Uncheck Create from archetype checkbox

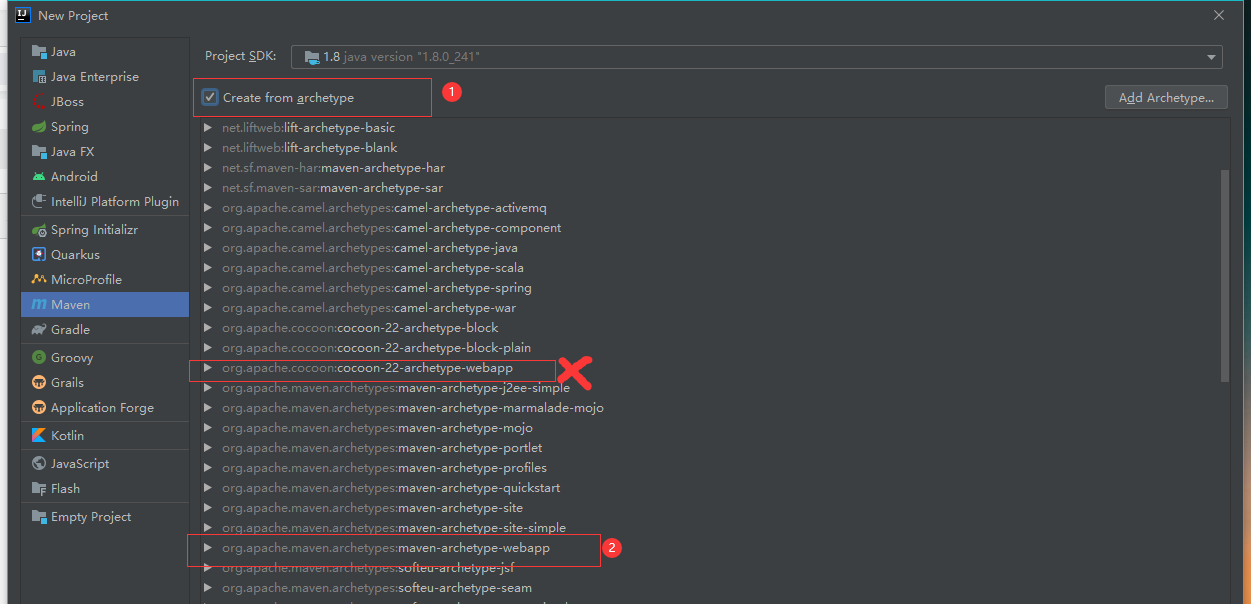click(210, 97)
